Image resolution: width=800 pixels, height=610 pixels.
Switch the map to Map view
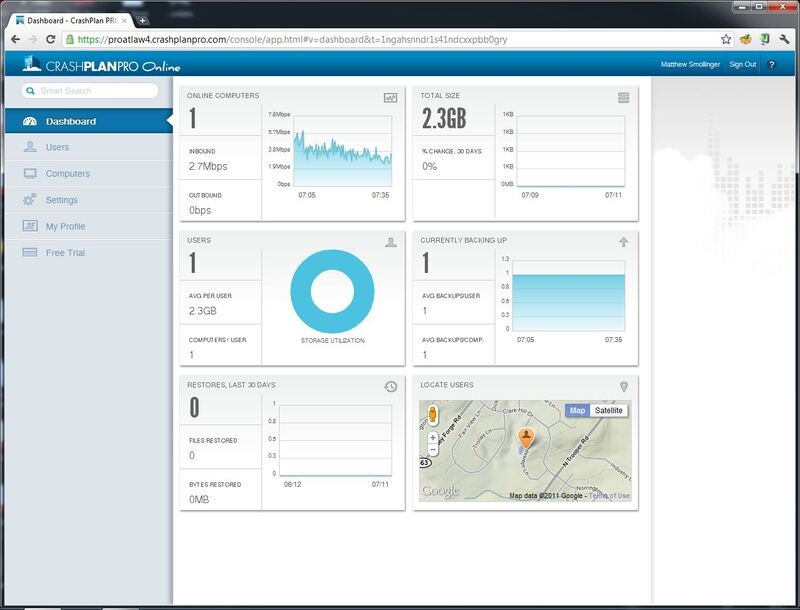tap(577, 410)
